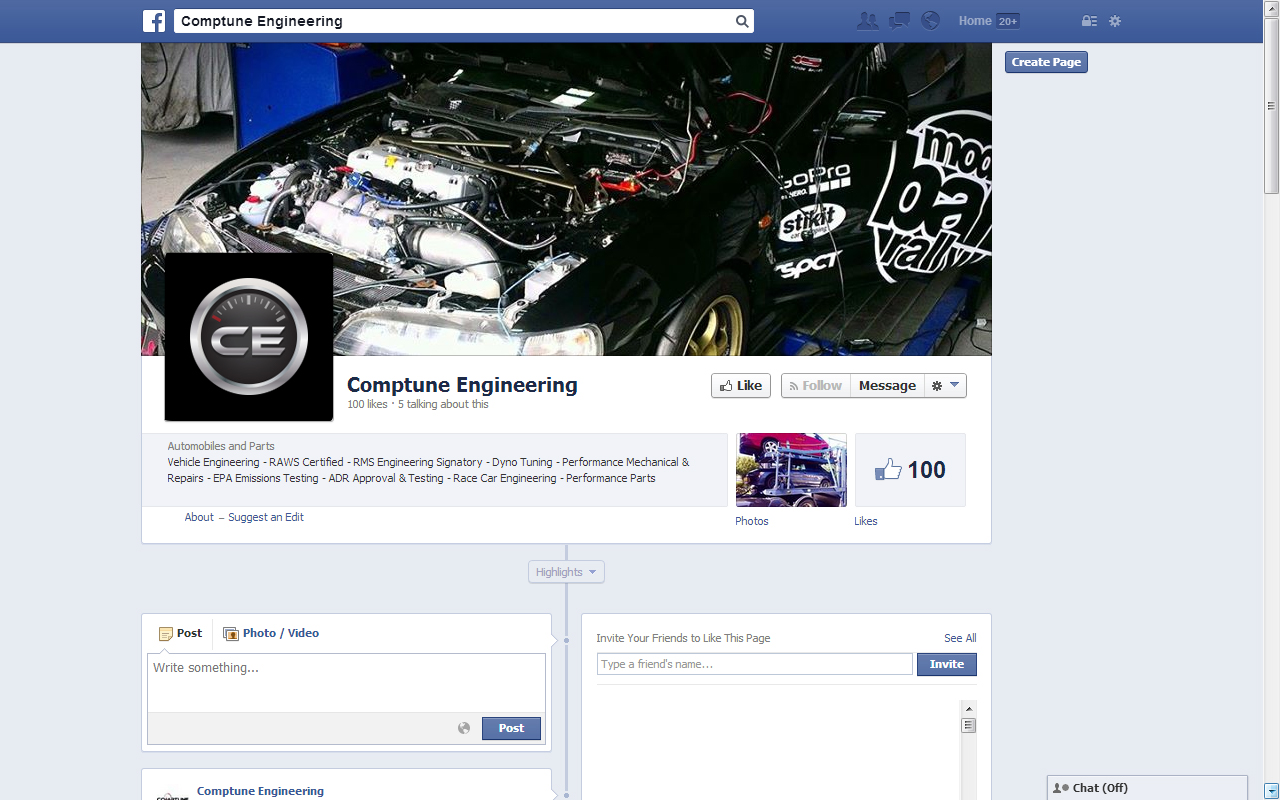Open the About link
1280x800 pixels.
pos(199,517)
